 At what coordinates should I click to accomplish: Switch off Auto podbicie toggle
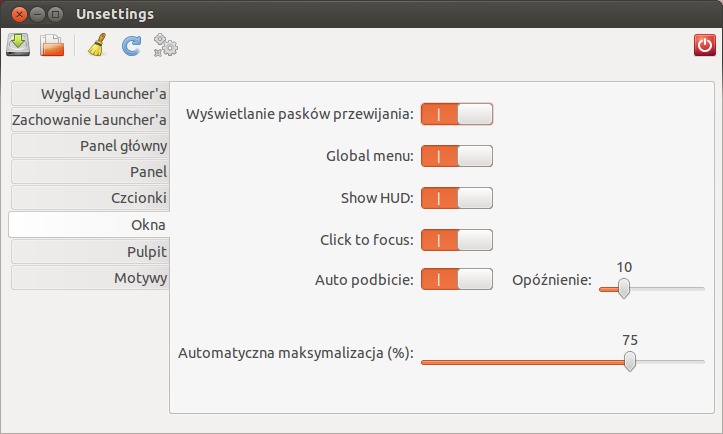click(457, 279)
